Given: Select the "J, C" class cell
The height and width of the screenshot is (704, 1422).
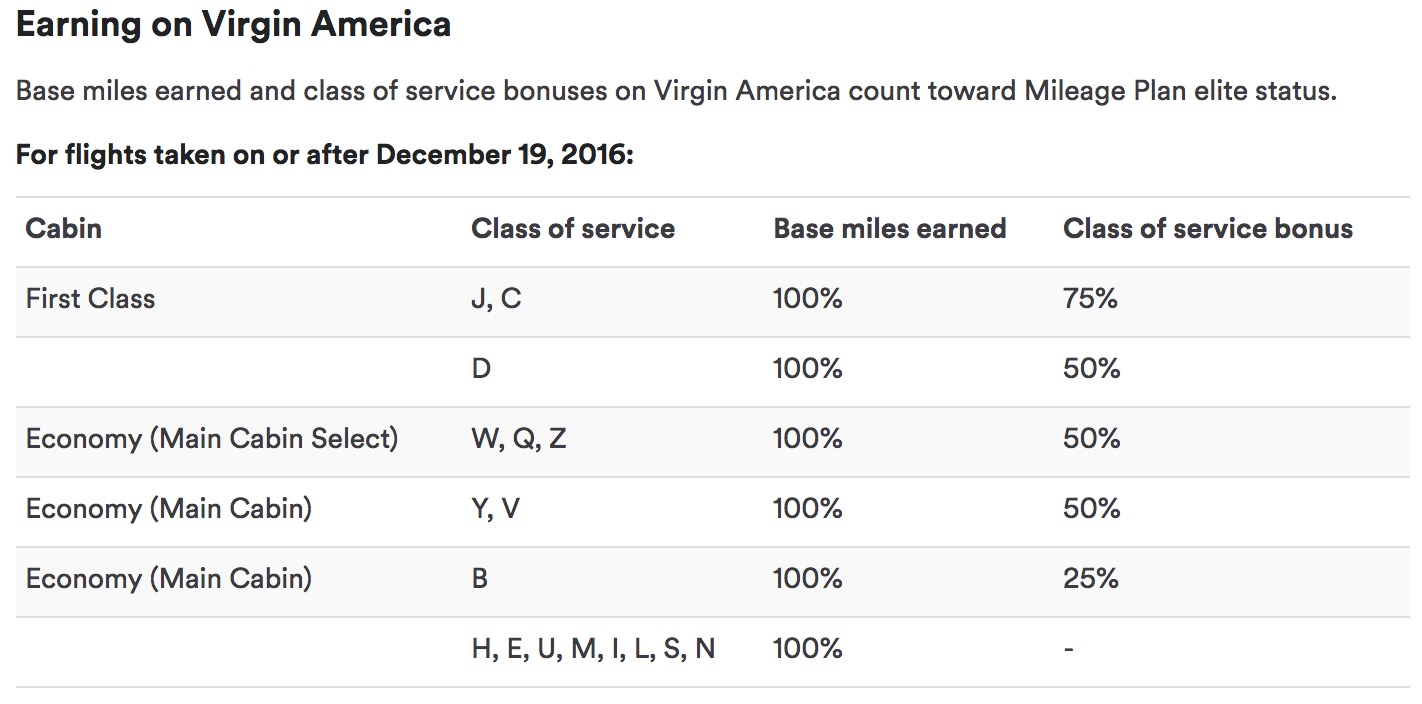Looking at the screenshot, I should [496, 299].
